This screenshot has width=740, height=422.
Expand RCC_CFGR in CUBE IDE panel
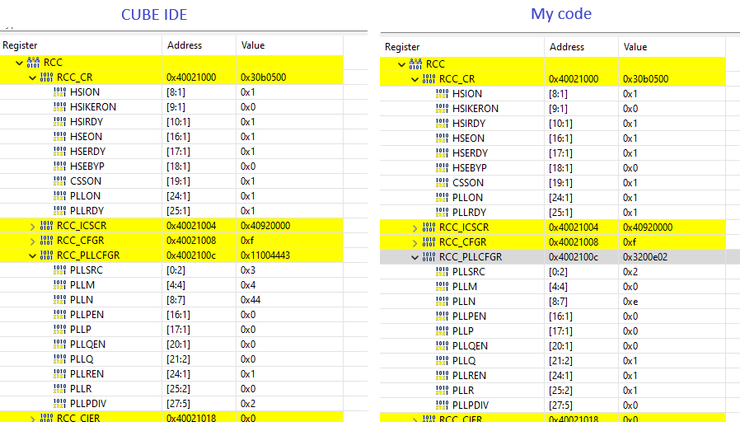click(x=33, y=241)
